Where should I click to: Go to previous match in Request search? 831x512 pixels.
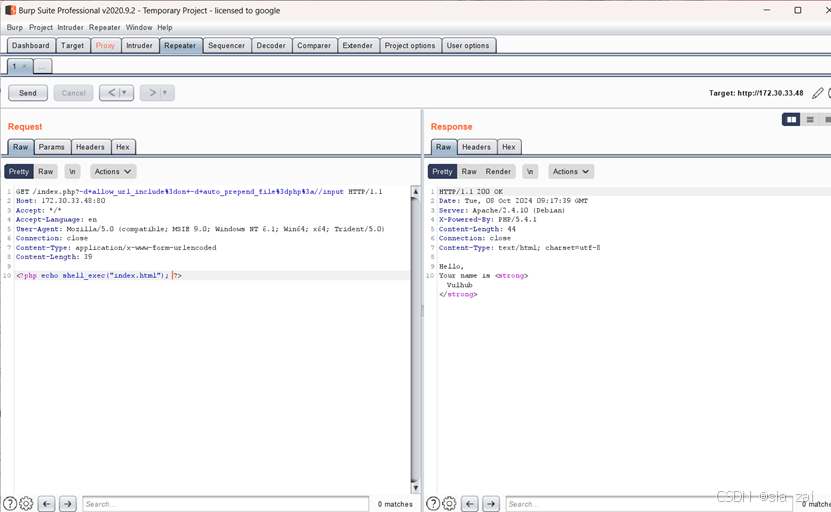point(47,504)
